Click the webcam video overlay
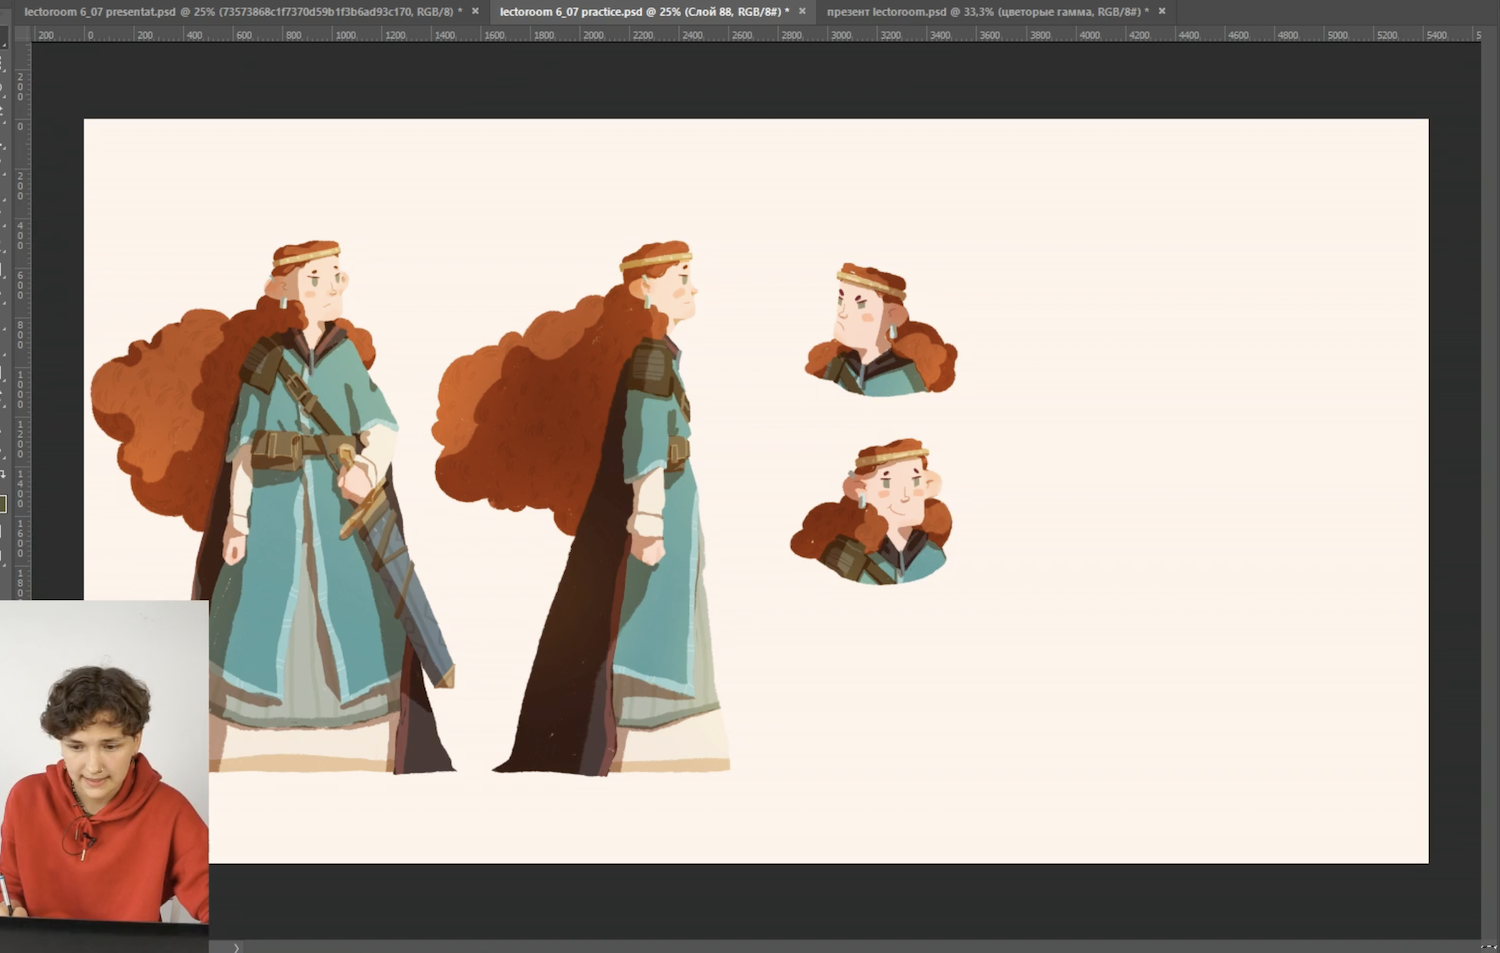 [104, 760]
